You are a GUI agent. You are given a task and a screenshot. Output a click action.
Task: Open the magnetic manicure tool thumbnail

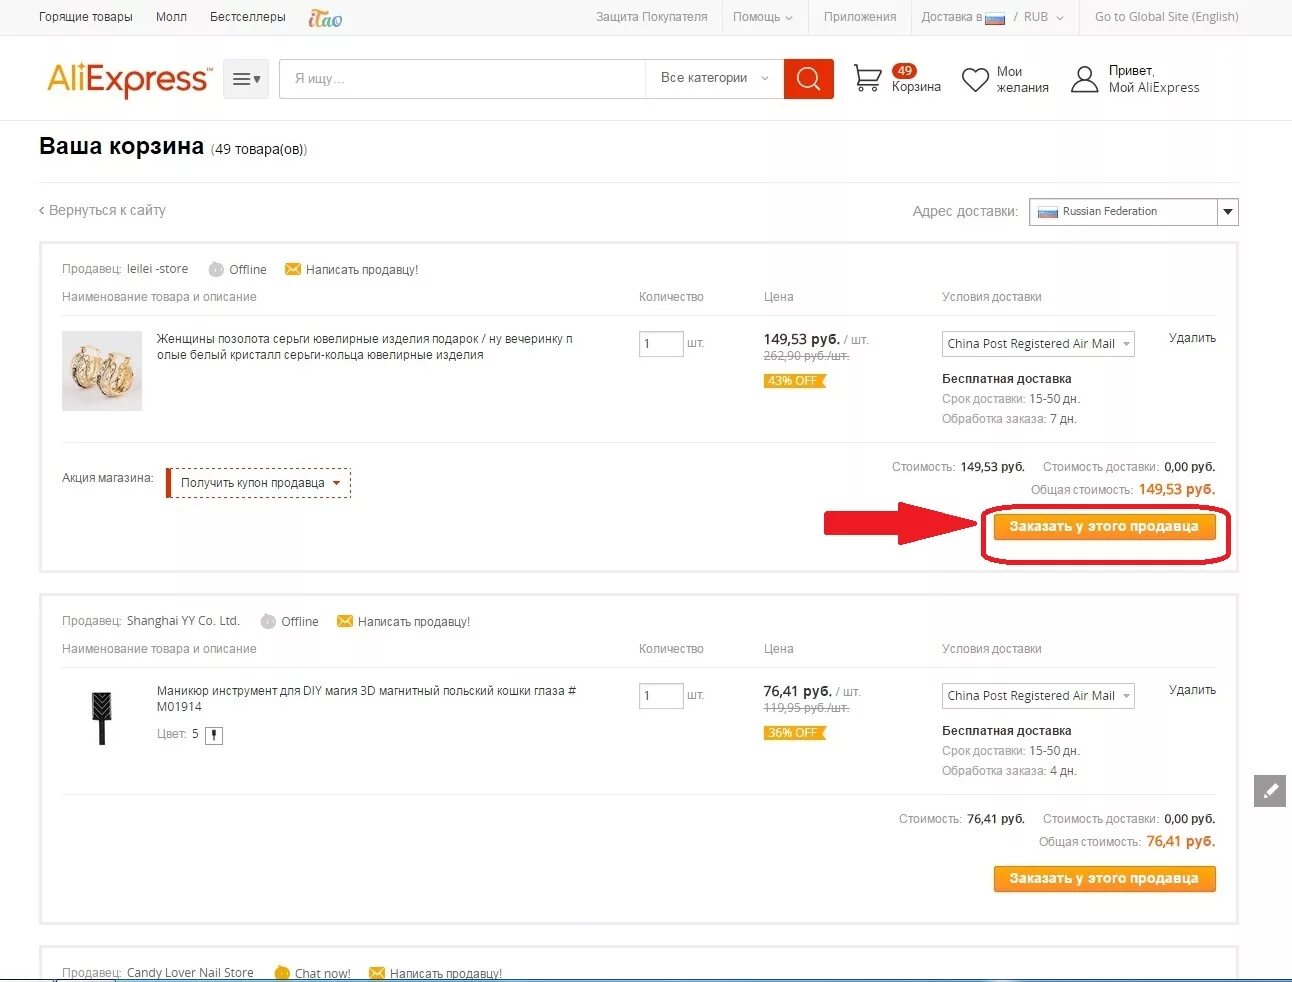coord(102,718)
